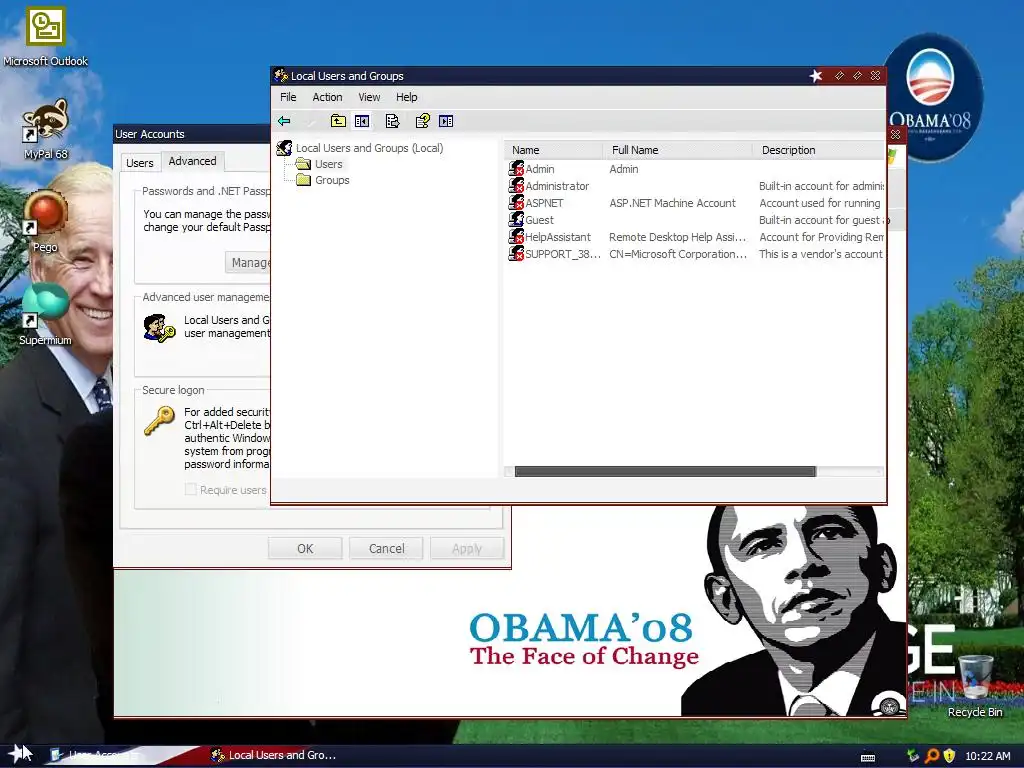Click the Up one level folder icon

point(338,121)
